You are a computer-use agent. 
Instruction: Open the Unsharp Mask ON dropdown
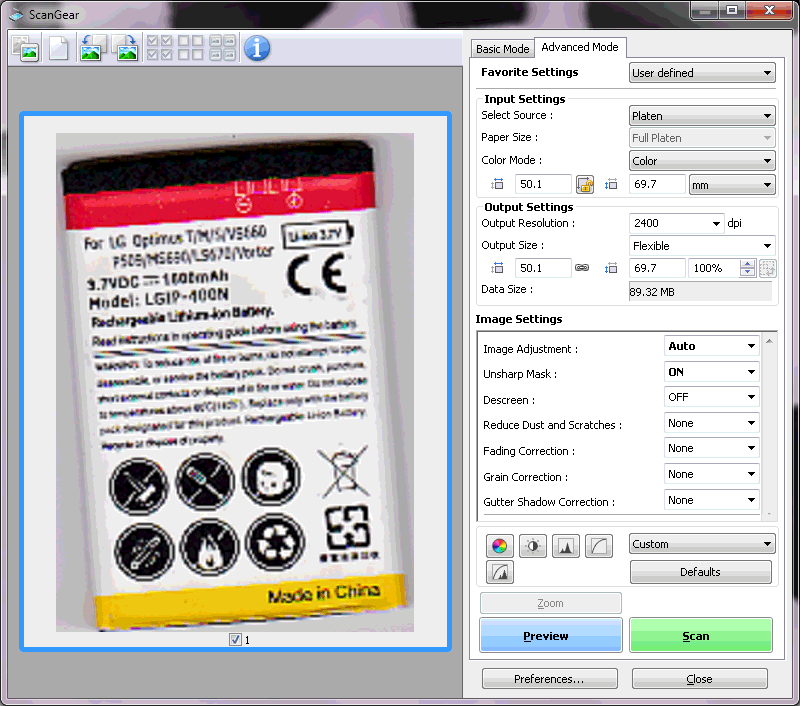click(x=711, y=372)
